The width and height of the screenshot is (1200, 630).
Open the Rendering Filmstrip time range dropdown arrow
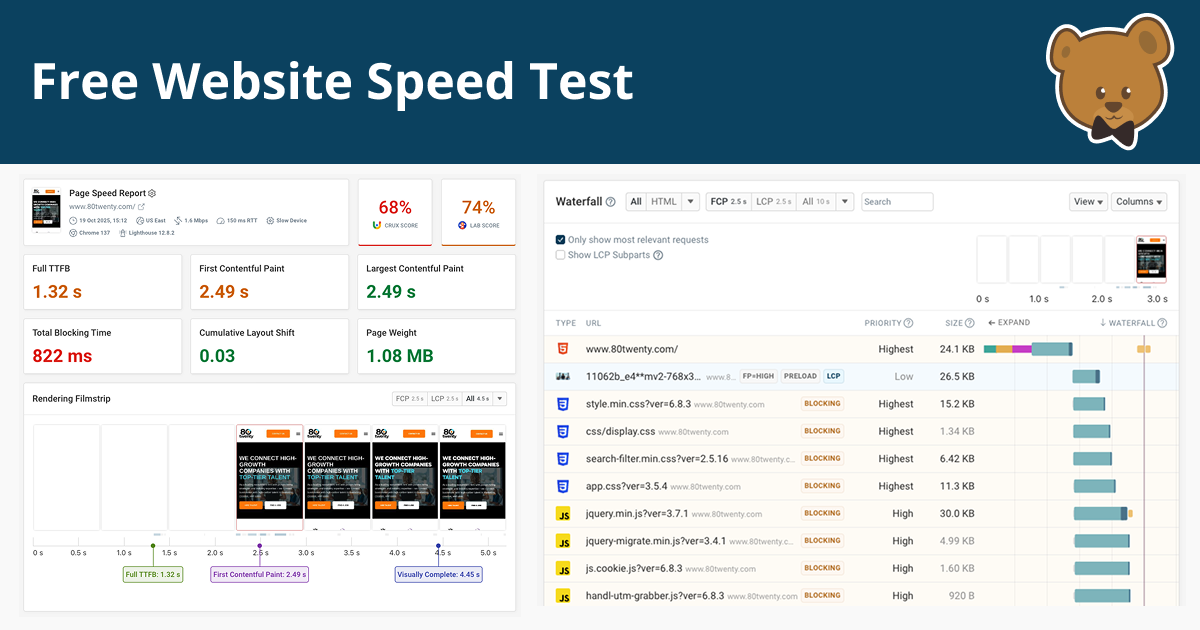click(500, 399)
